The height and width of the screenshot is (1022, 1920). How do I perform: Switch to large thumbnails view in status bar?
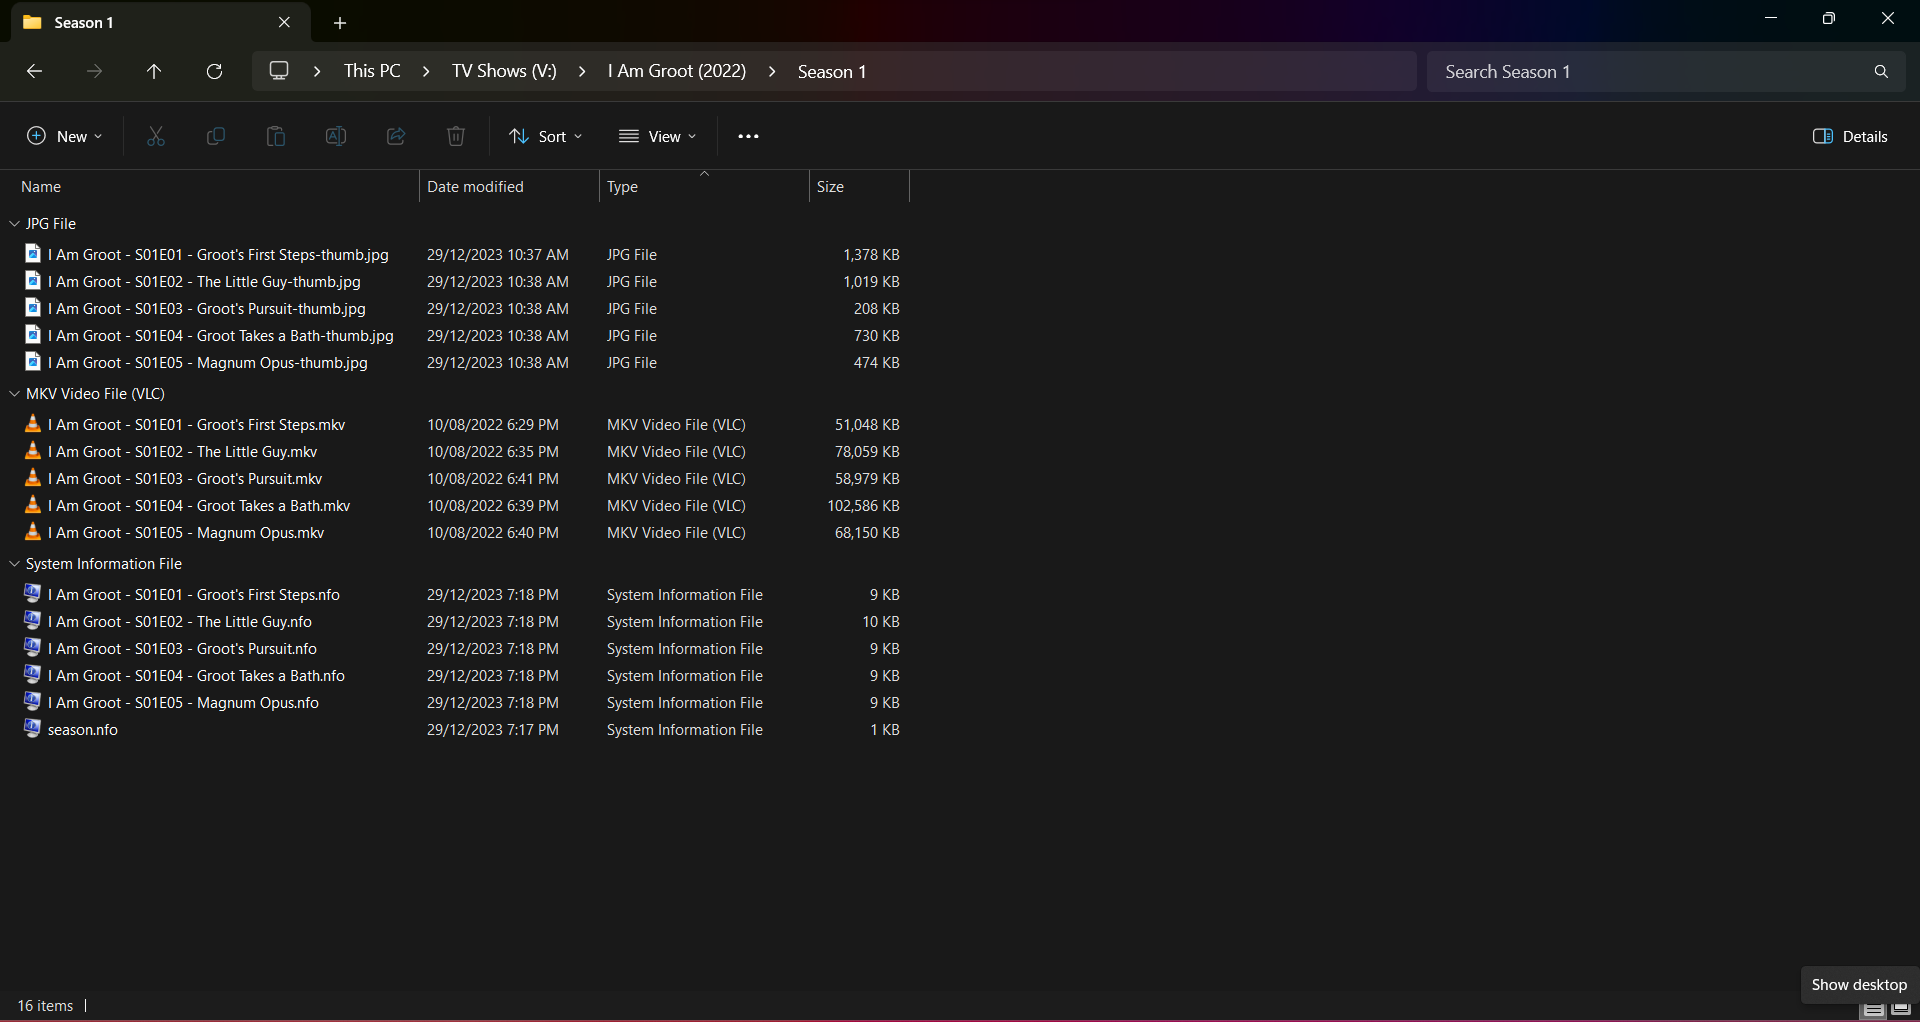tap(1901, 1009)
